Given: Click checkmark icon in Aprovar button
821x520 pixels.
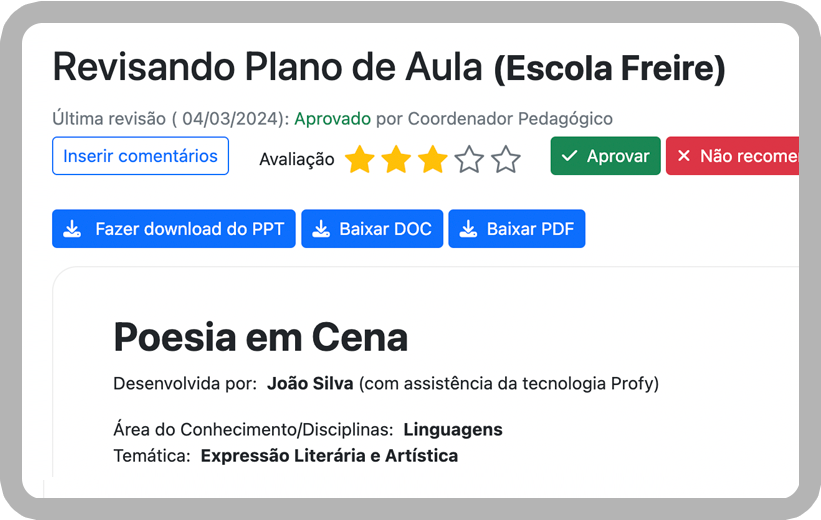Looking at the screenshot, I should 569,156.
